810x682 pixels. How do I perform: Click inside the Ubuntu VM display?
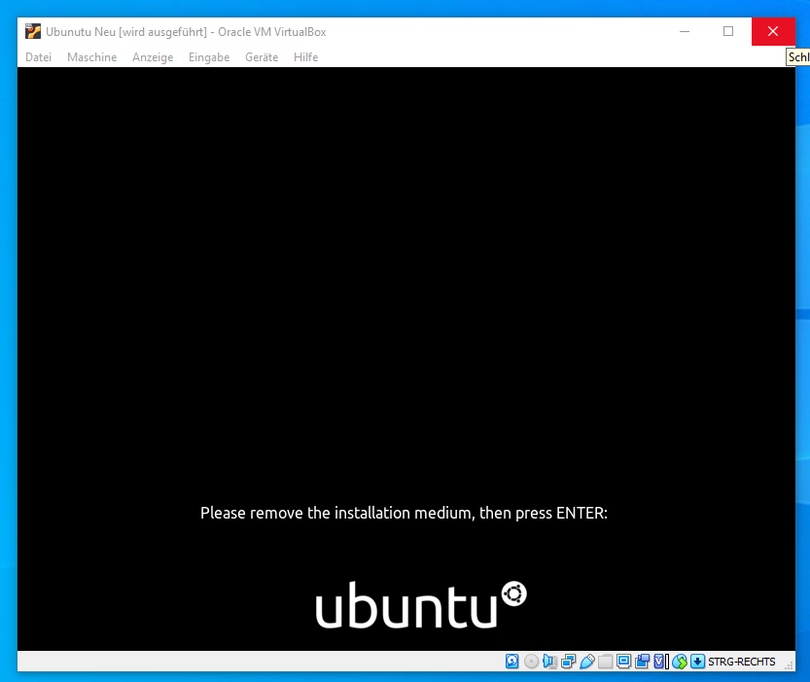[404, 300]
